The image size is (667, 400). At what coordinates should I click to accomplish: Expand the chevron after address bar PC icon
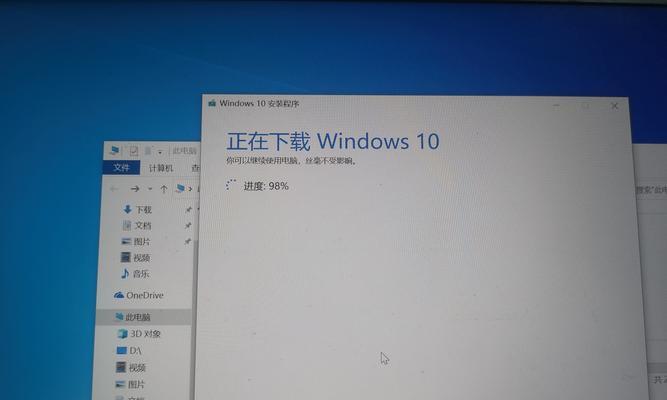[190, 189]
